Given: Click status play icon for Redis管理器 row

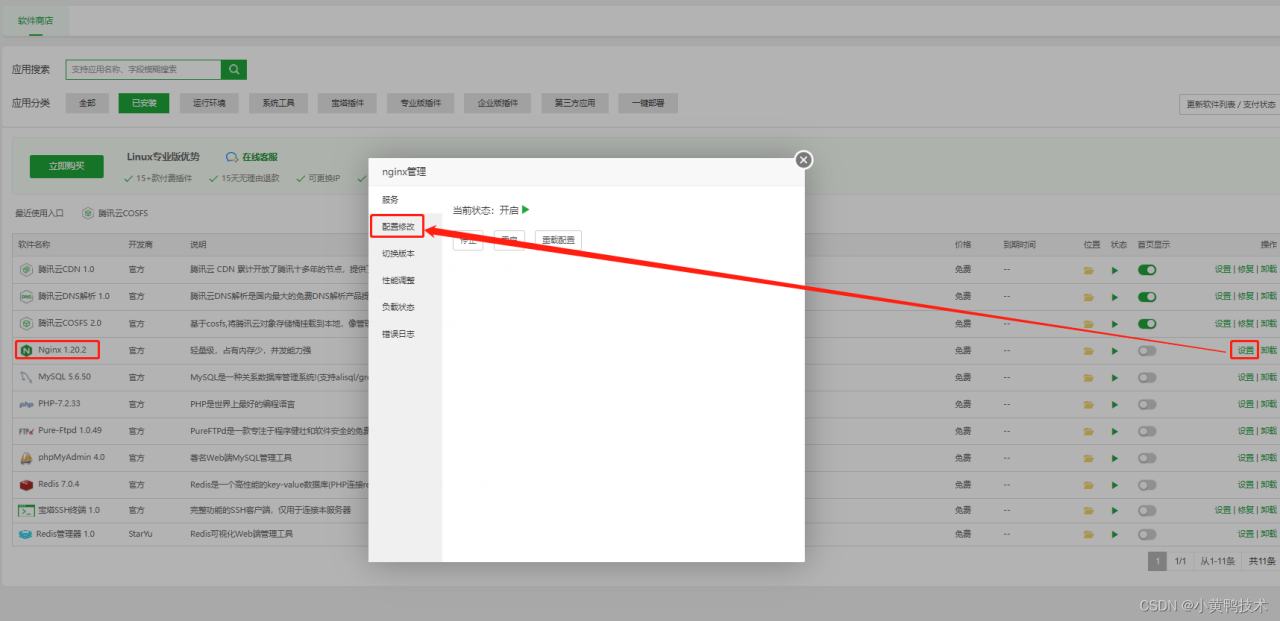Looking at the screenshot, I should (1116, 534).
